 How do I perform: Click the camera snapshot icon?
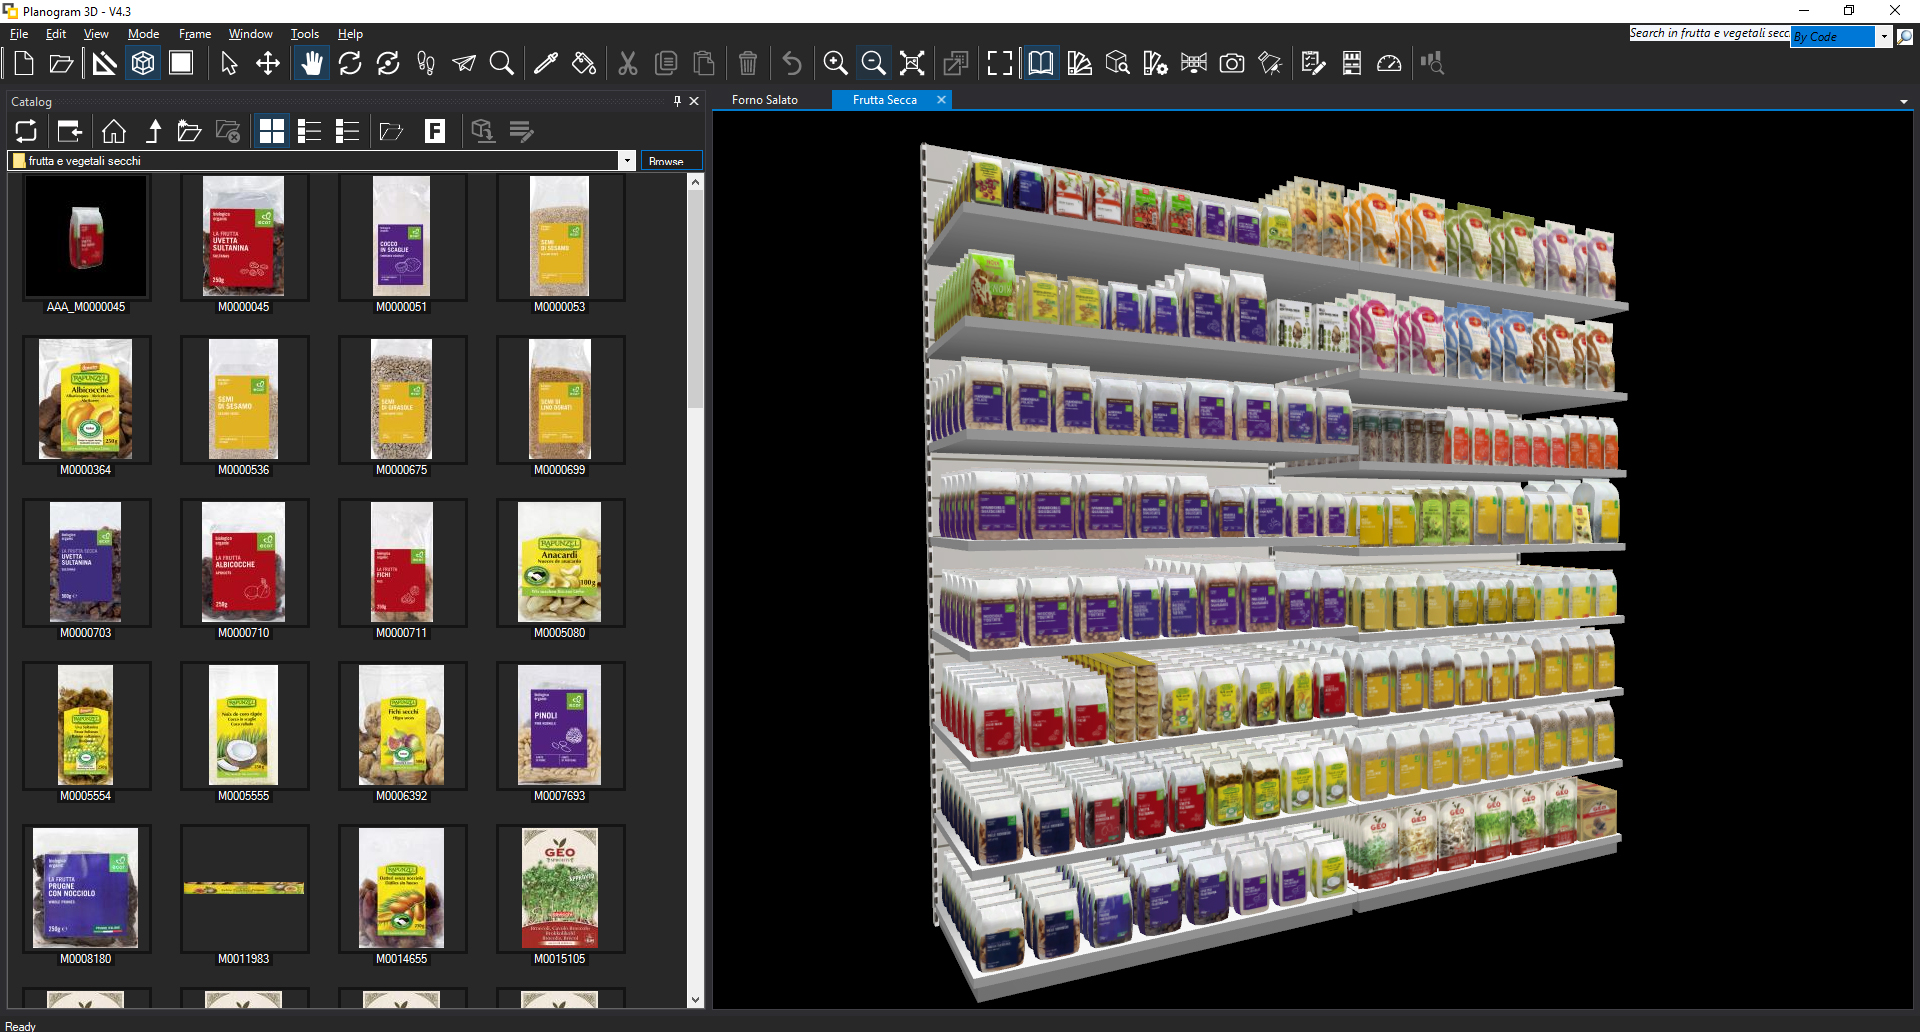click(1232, 64)
